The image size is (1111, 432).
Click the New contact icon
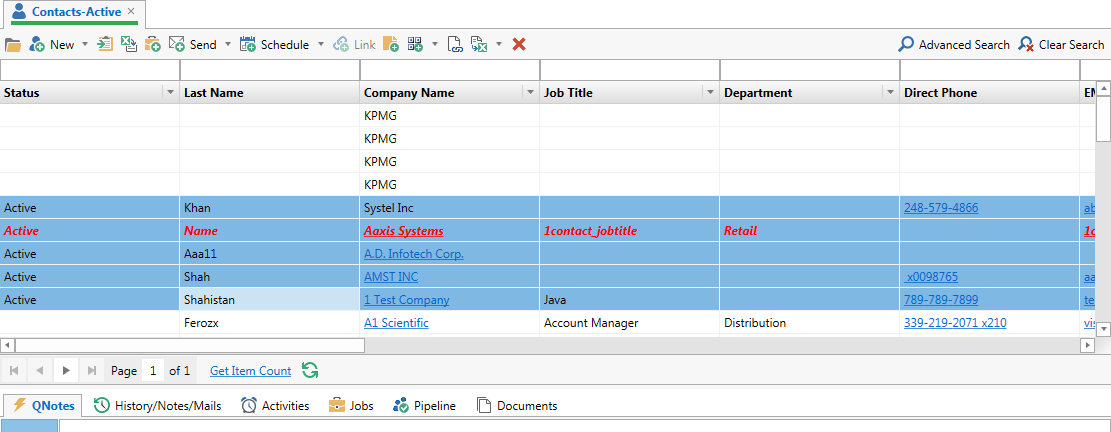37,45
